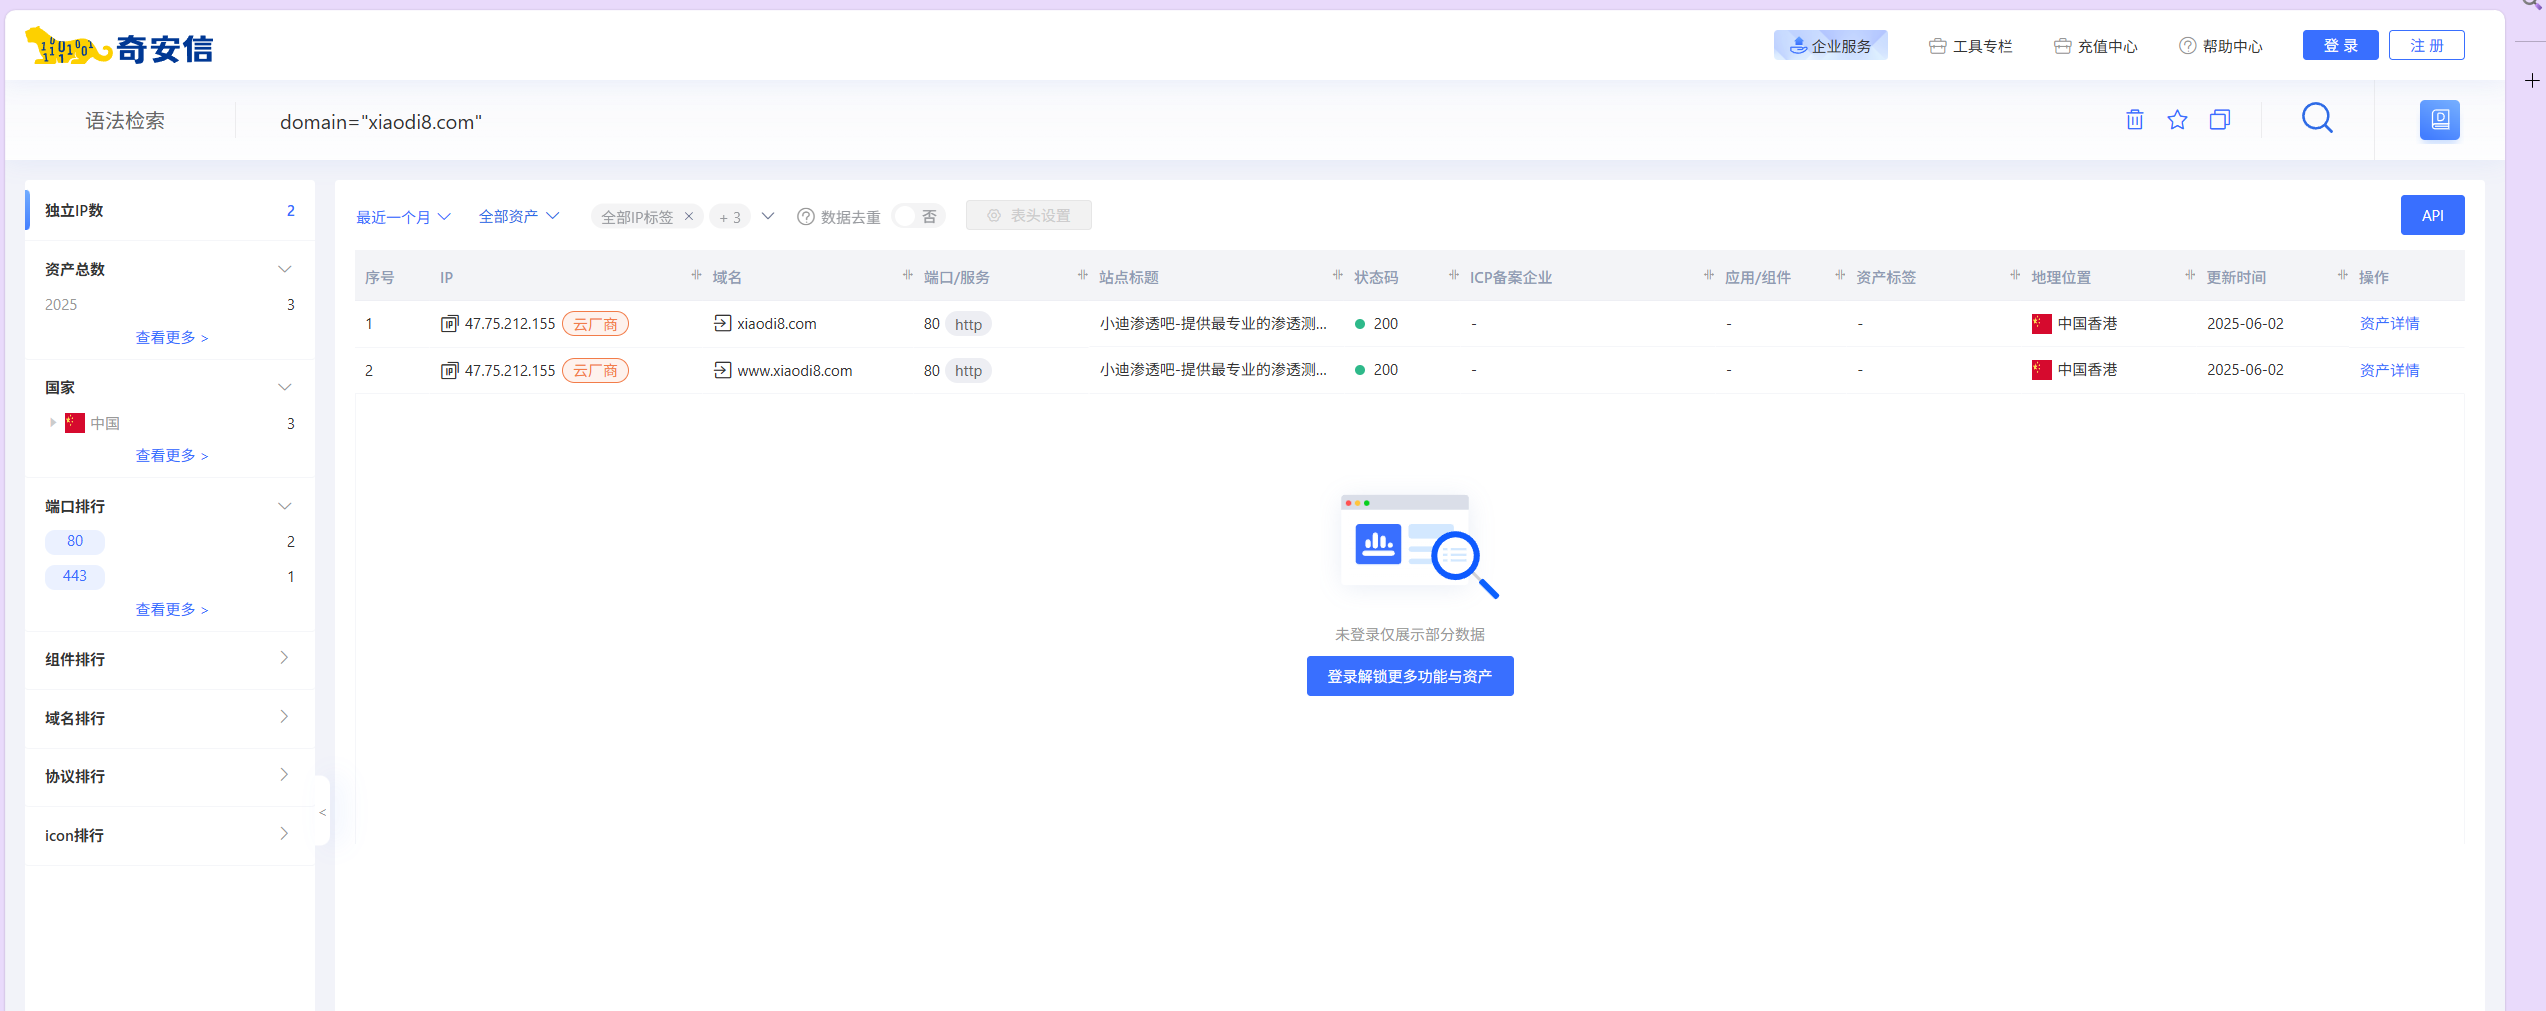Expand the 中国 country tree node
The height and width of the screenshot is (1011, 2546).
[x=52, y=423]
